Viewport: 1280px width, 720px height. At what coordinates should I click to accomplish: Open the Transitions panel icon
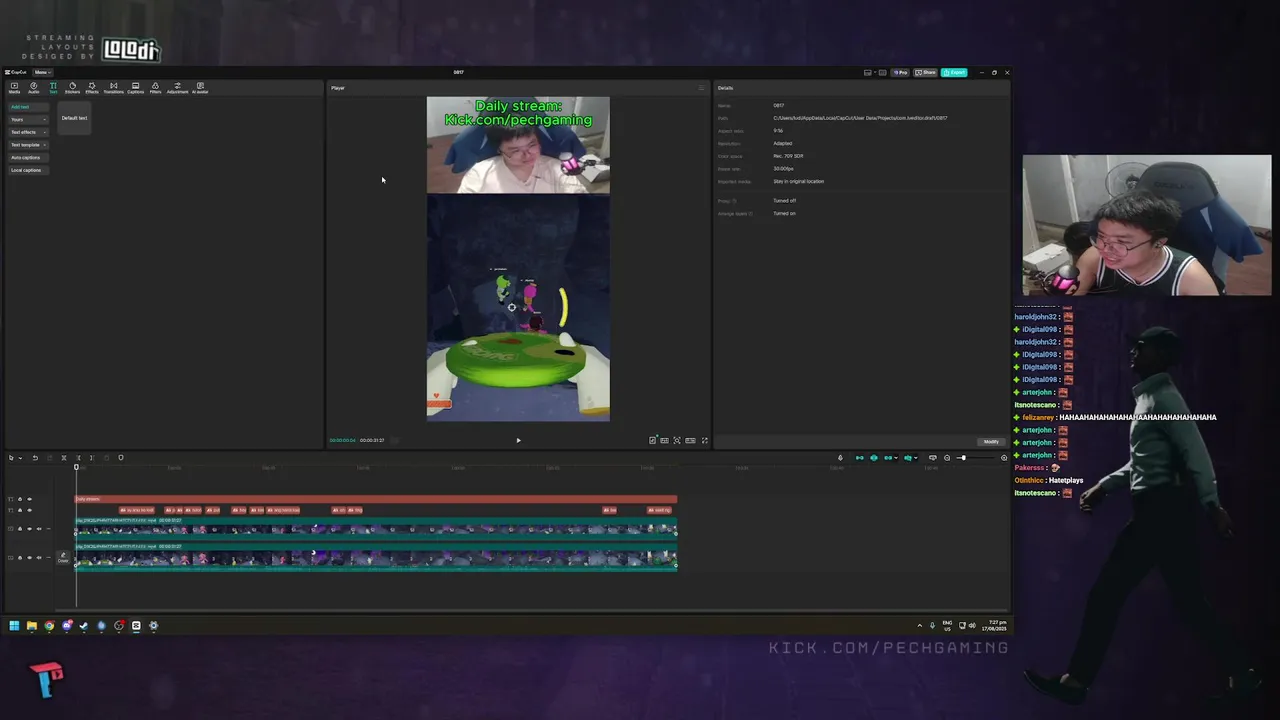pos(113,87)
